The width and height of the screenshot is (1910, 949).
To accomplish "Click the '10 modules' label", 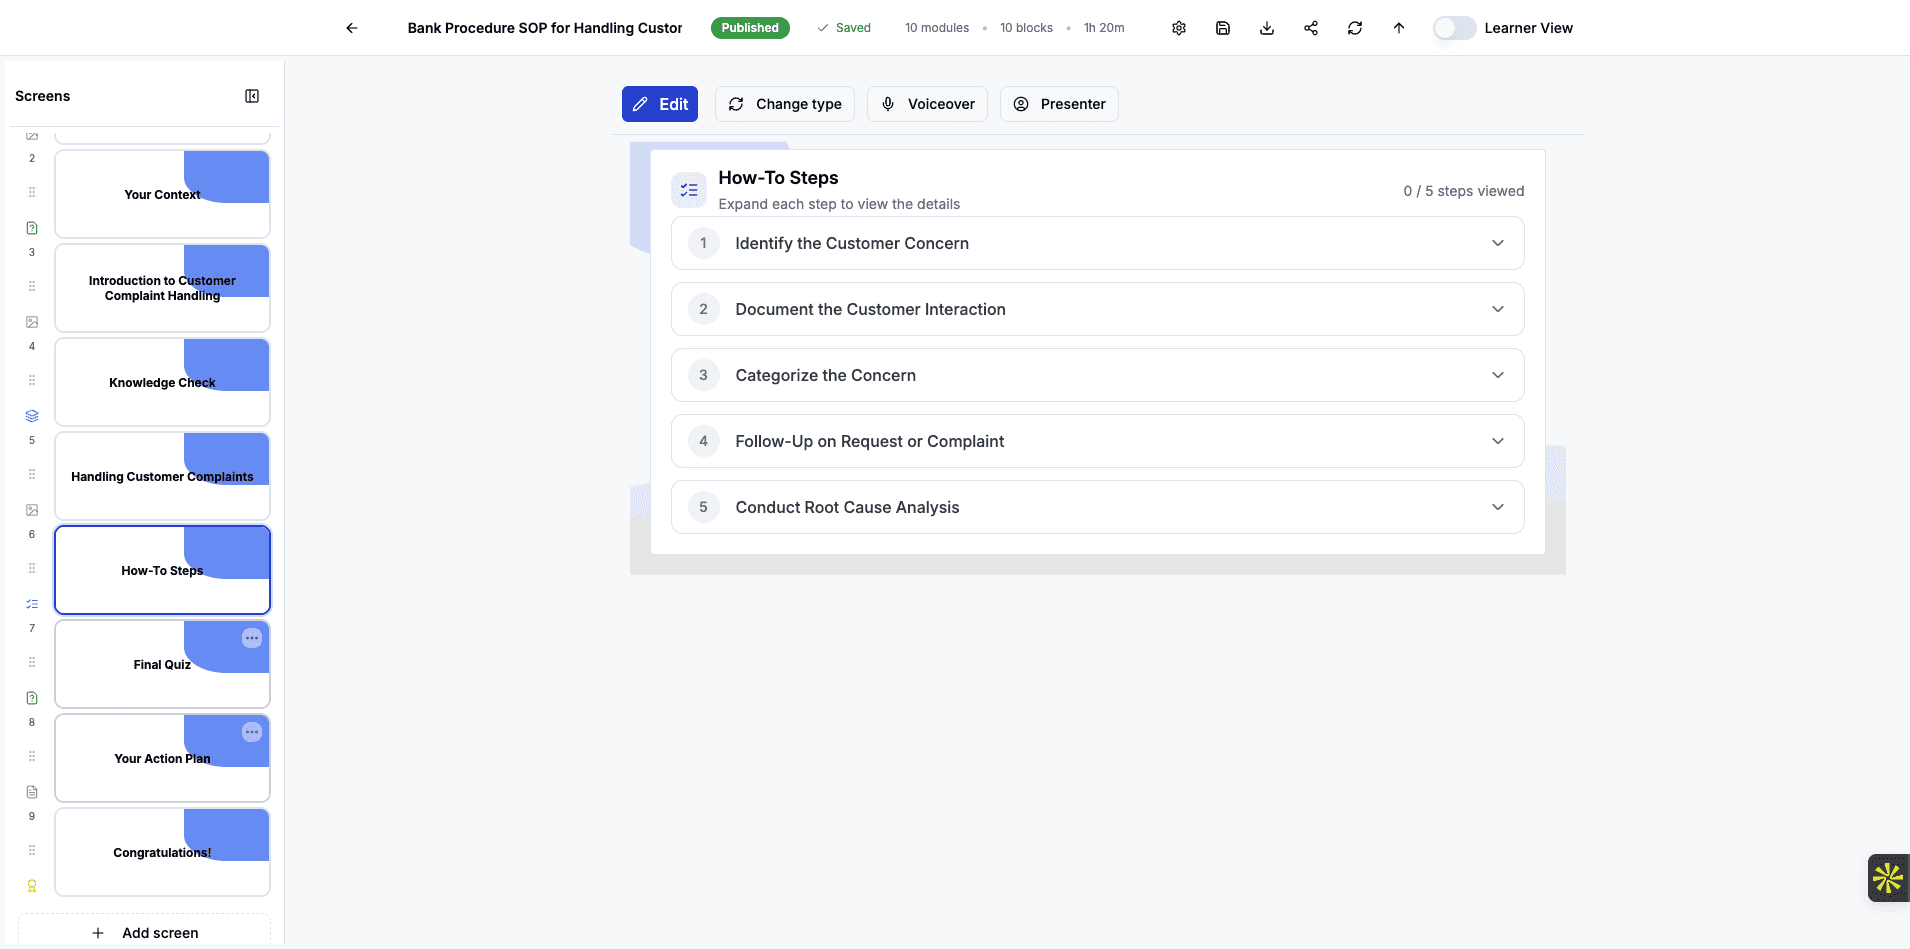I will click(x=937, y=28).
